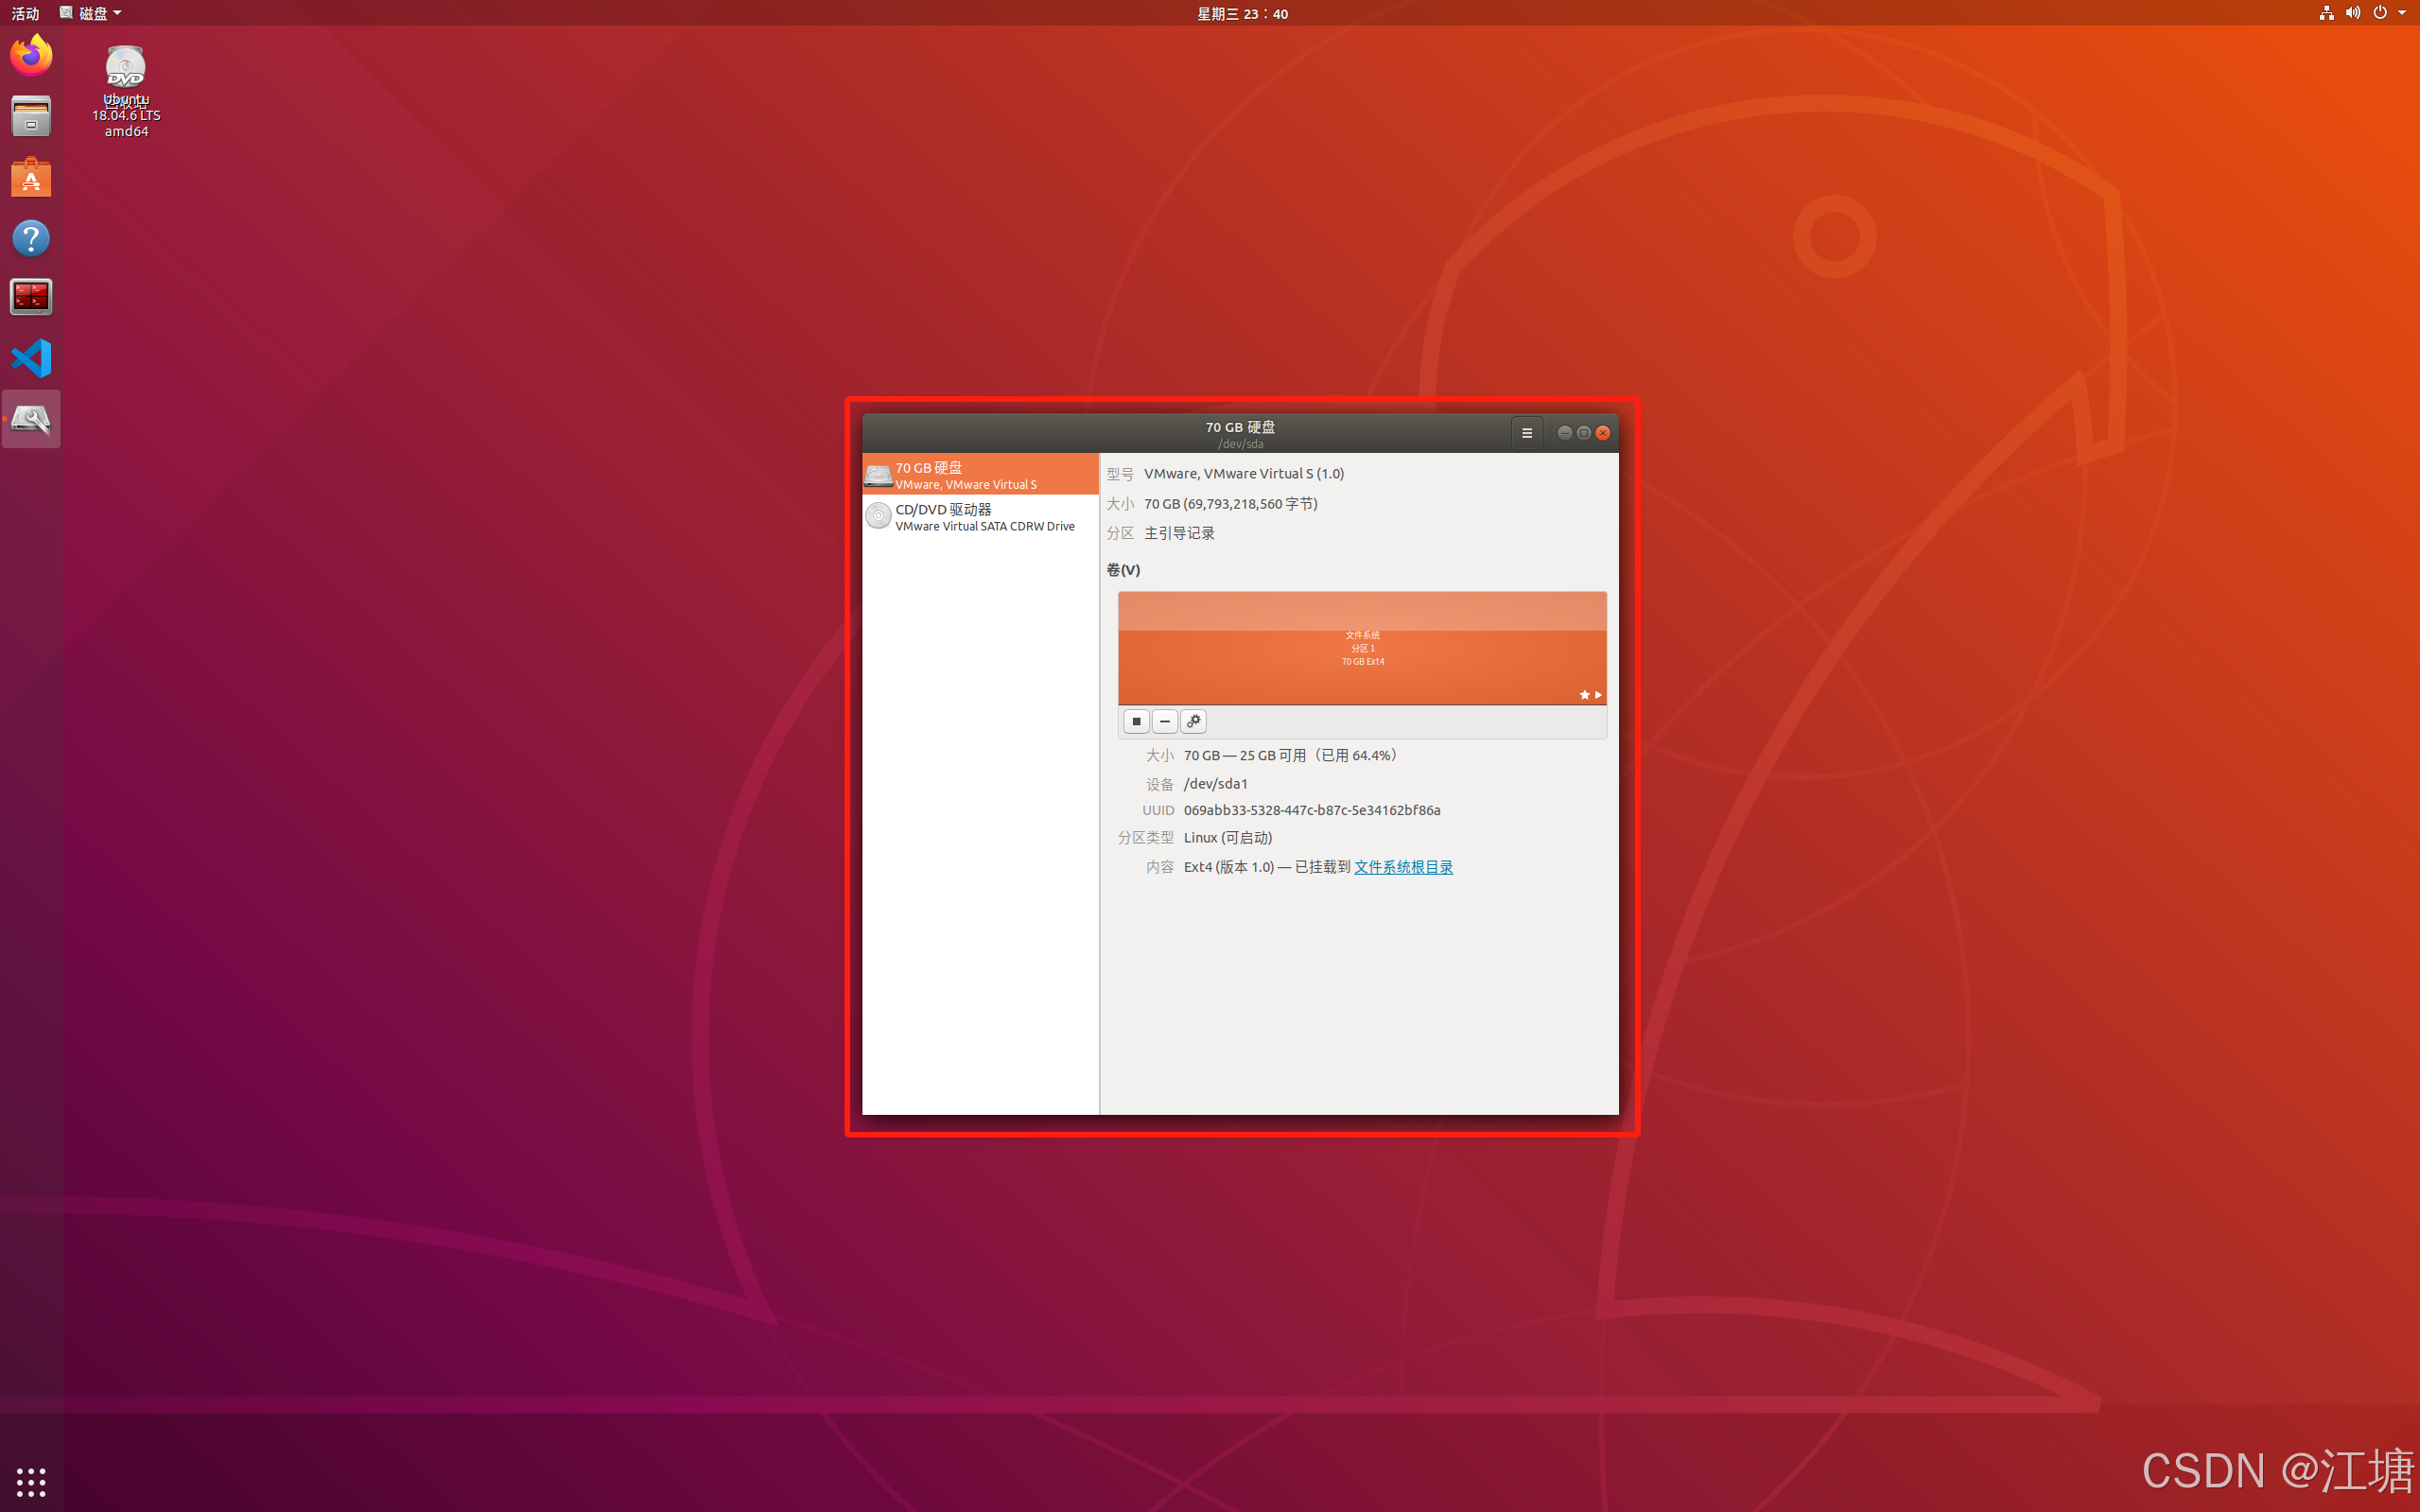
Task: Open Visual Studio Code from dock
Action: click(x=31, y=358)
